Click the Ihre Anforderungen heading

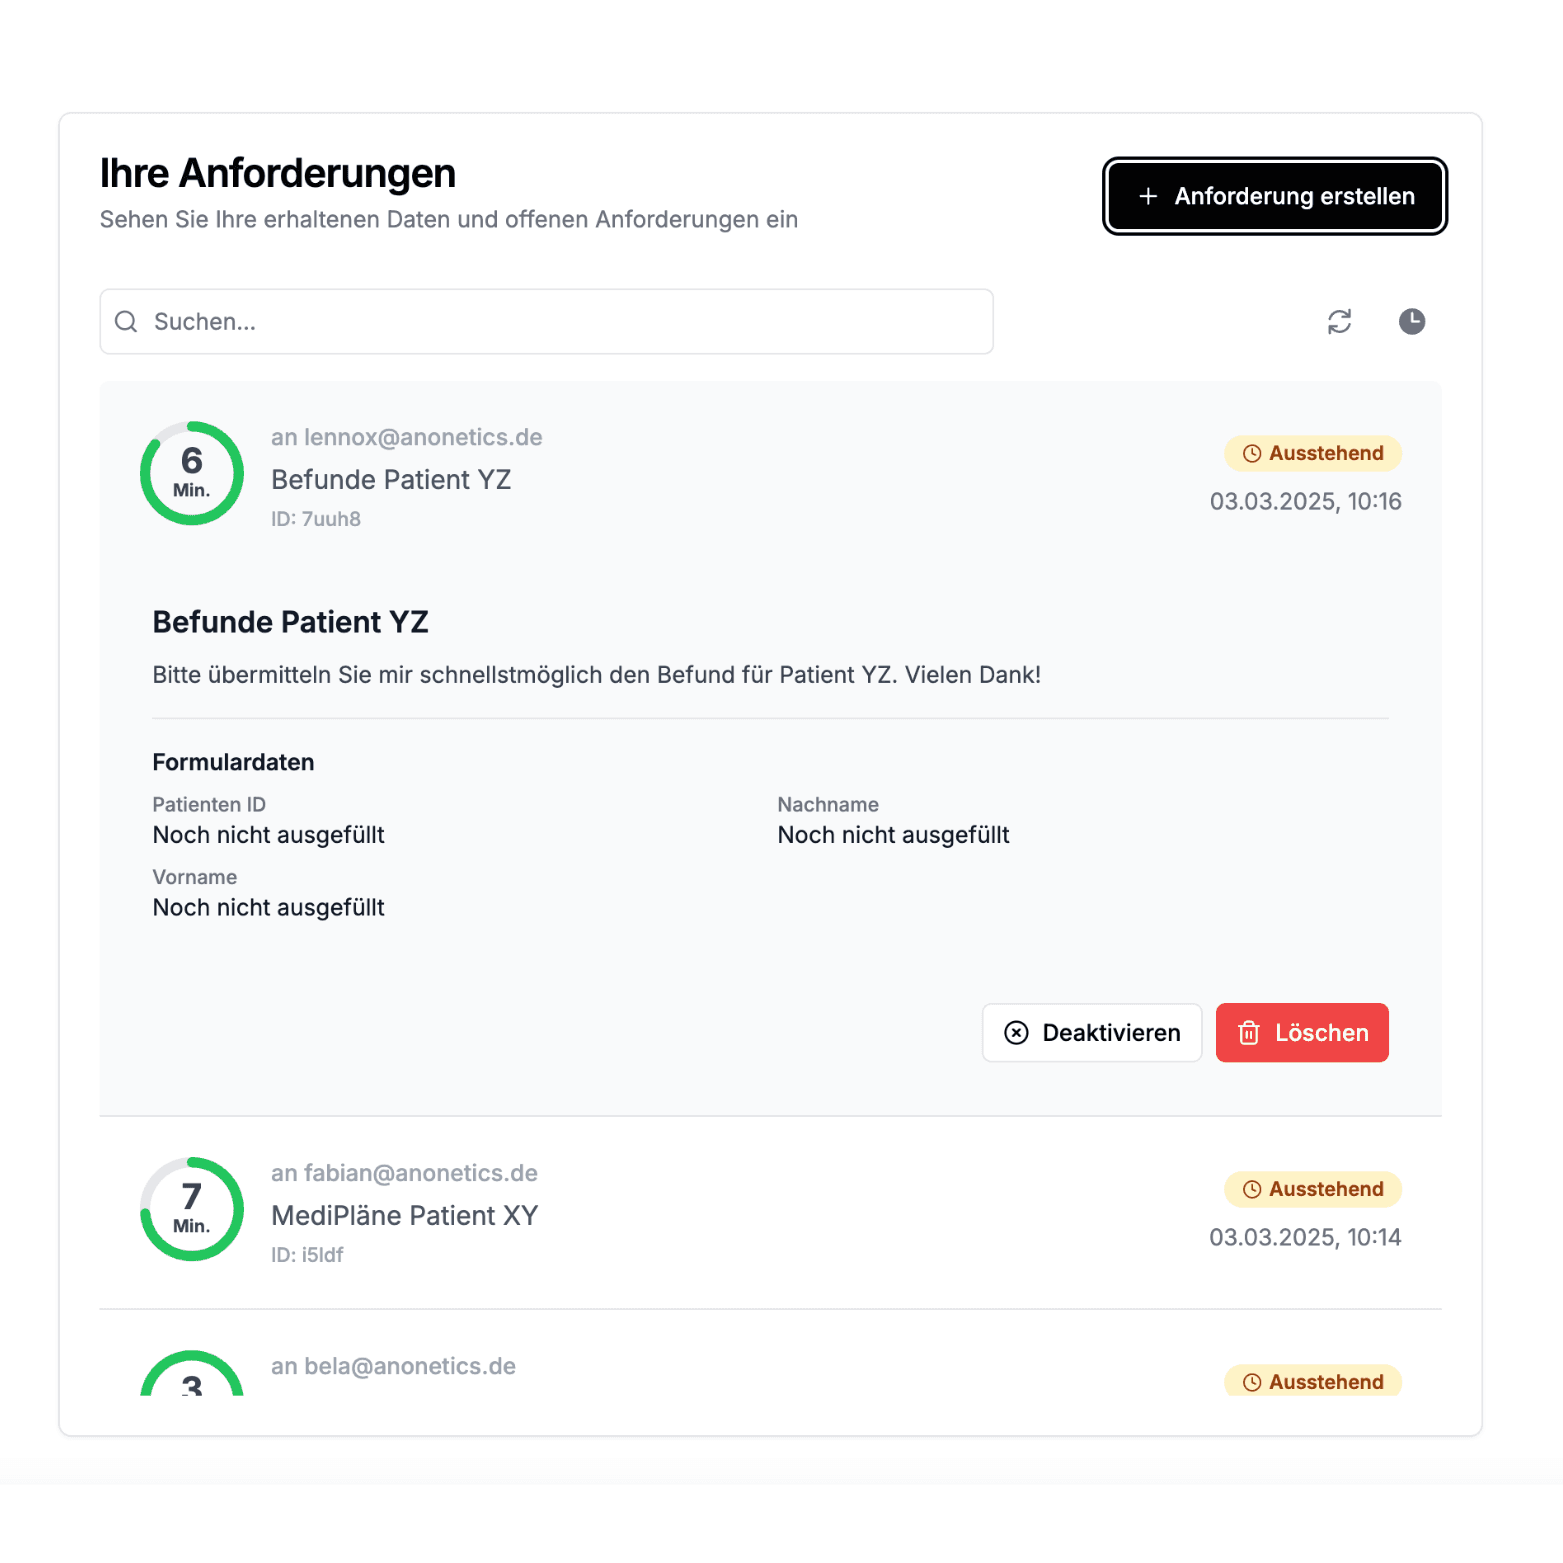[x=278, y=173]
